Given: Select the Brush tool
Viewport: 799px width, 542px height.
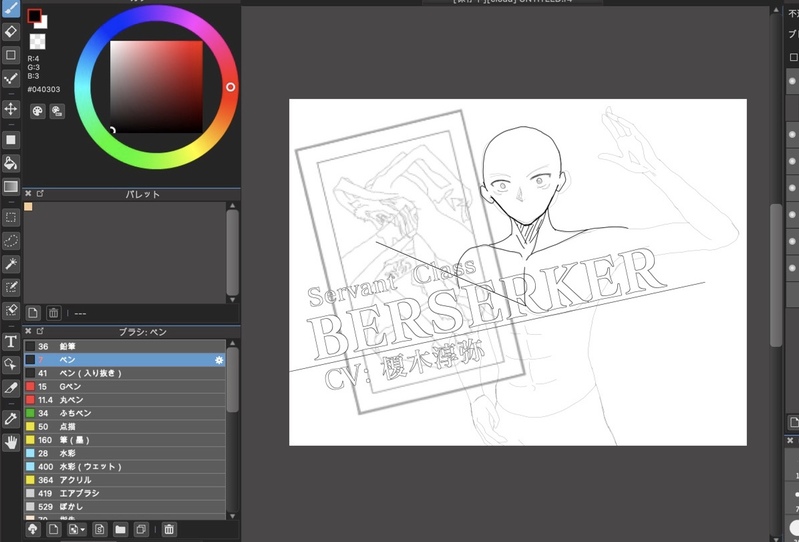Looking at the screenshot, I should point(11,8).
